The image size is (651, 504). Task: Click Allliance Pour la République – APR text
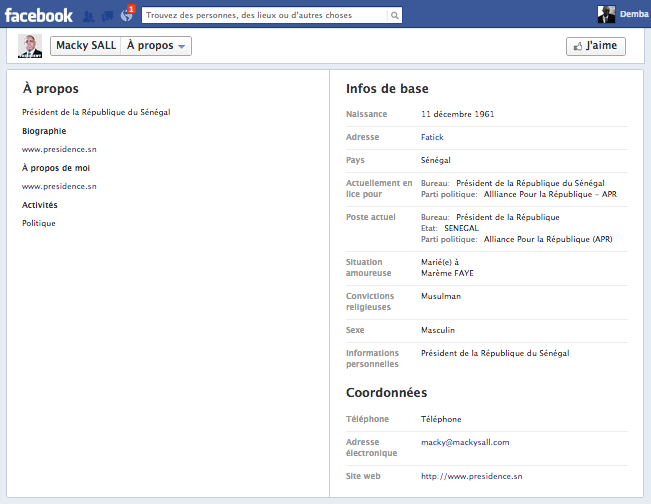[550, 194]
